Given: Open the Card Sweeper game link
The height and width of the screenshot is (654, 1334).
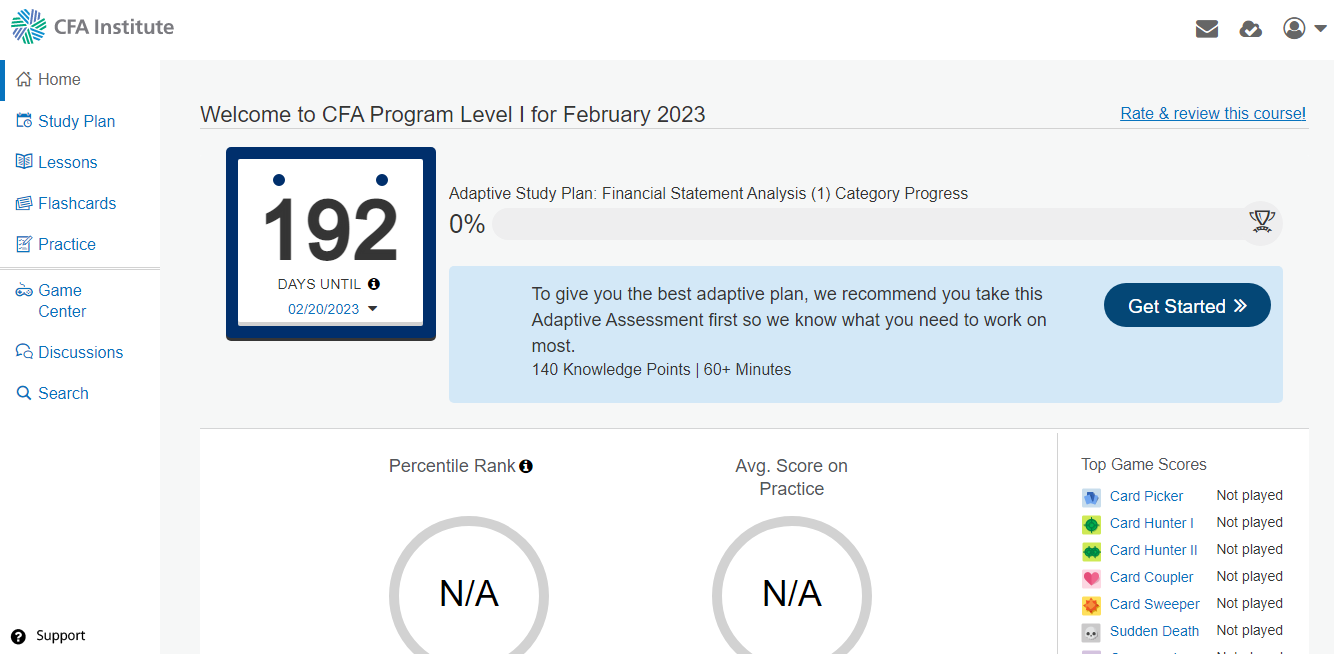Looking at the screenshot, I should pyautogui.click(x=1155, y=604).
